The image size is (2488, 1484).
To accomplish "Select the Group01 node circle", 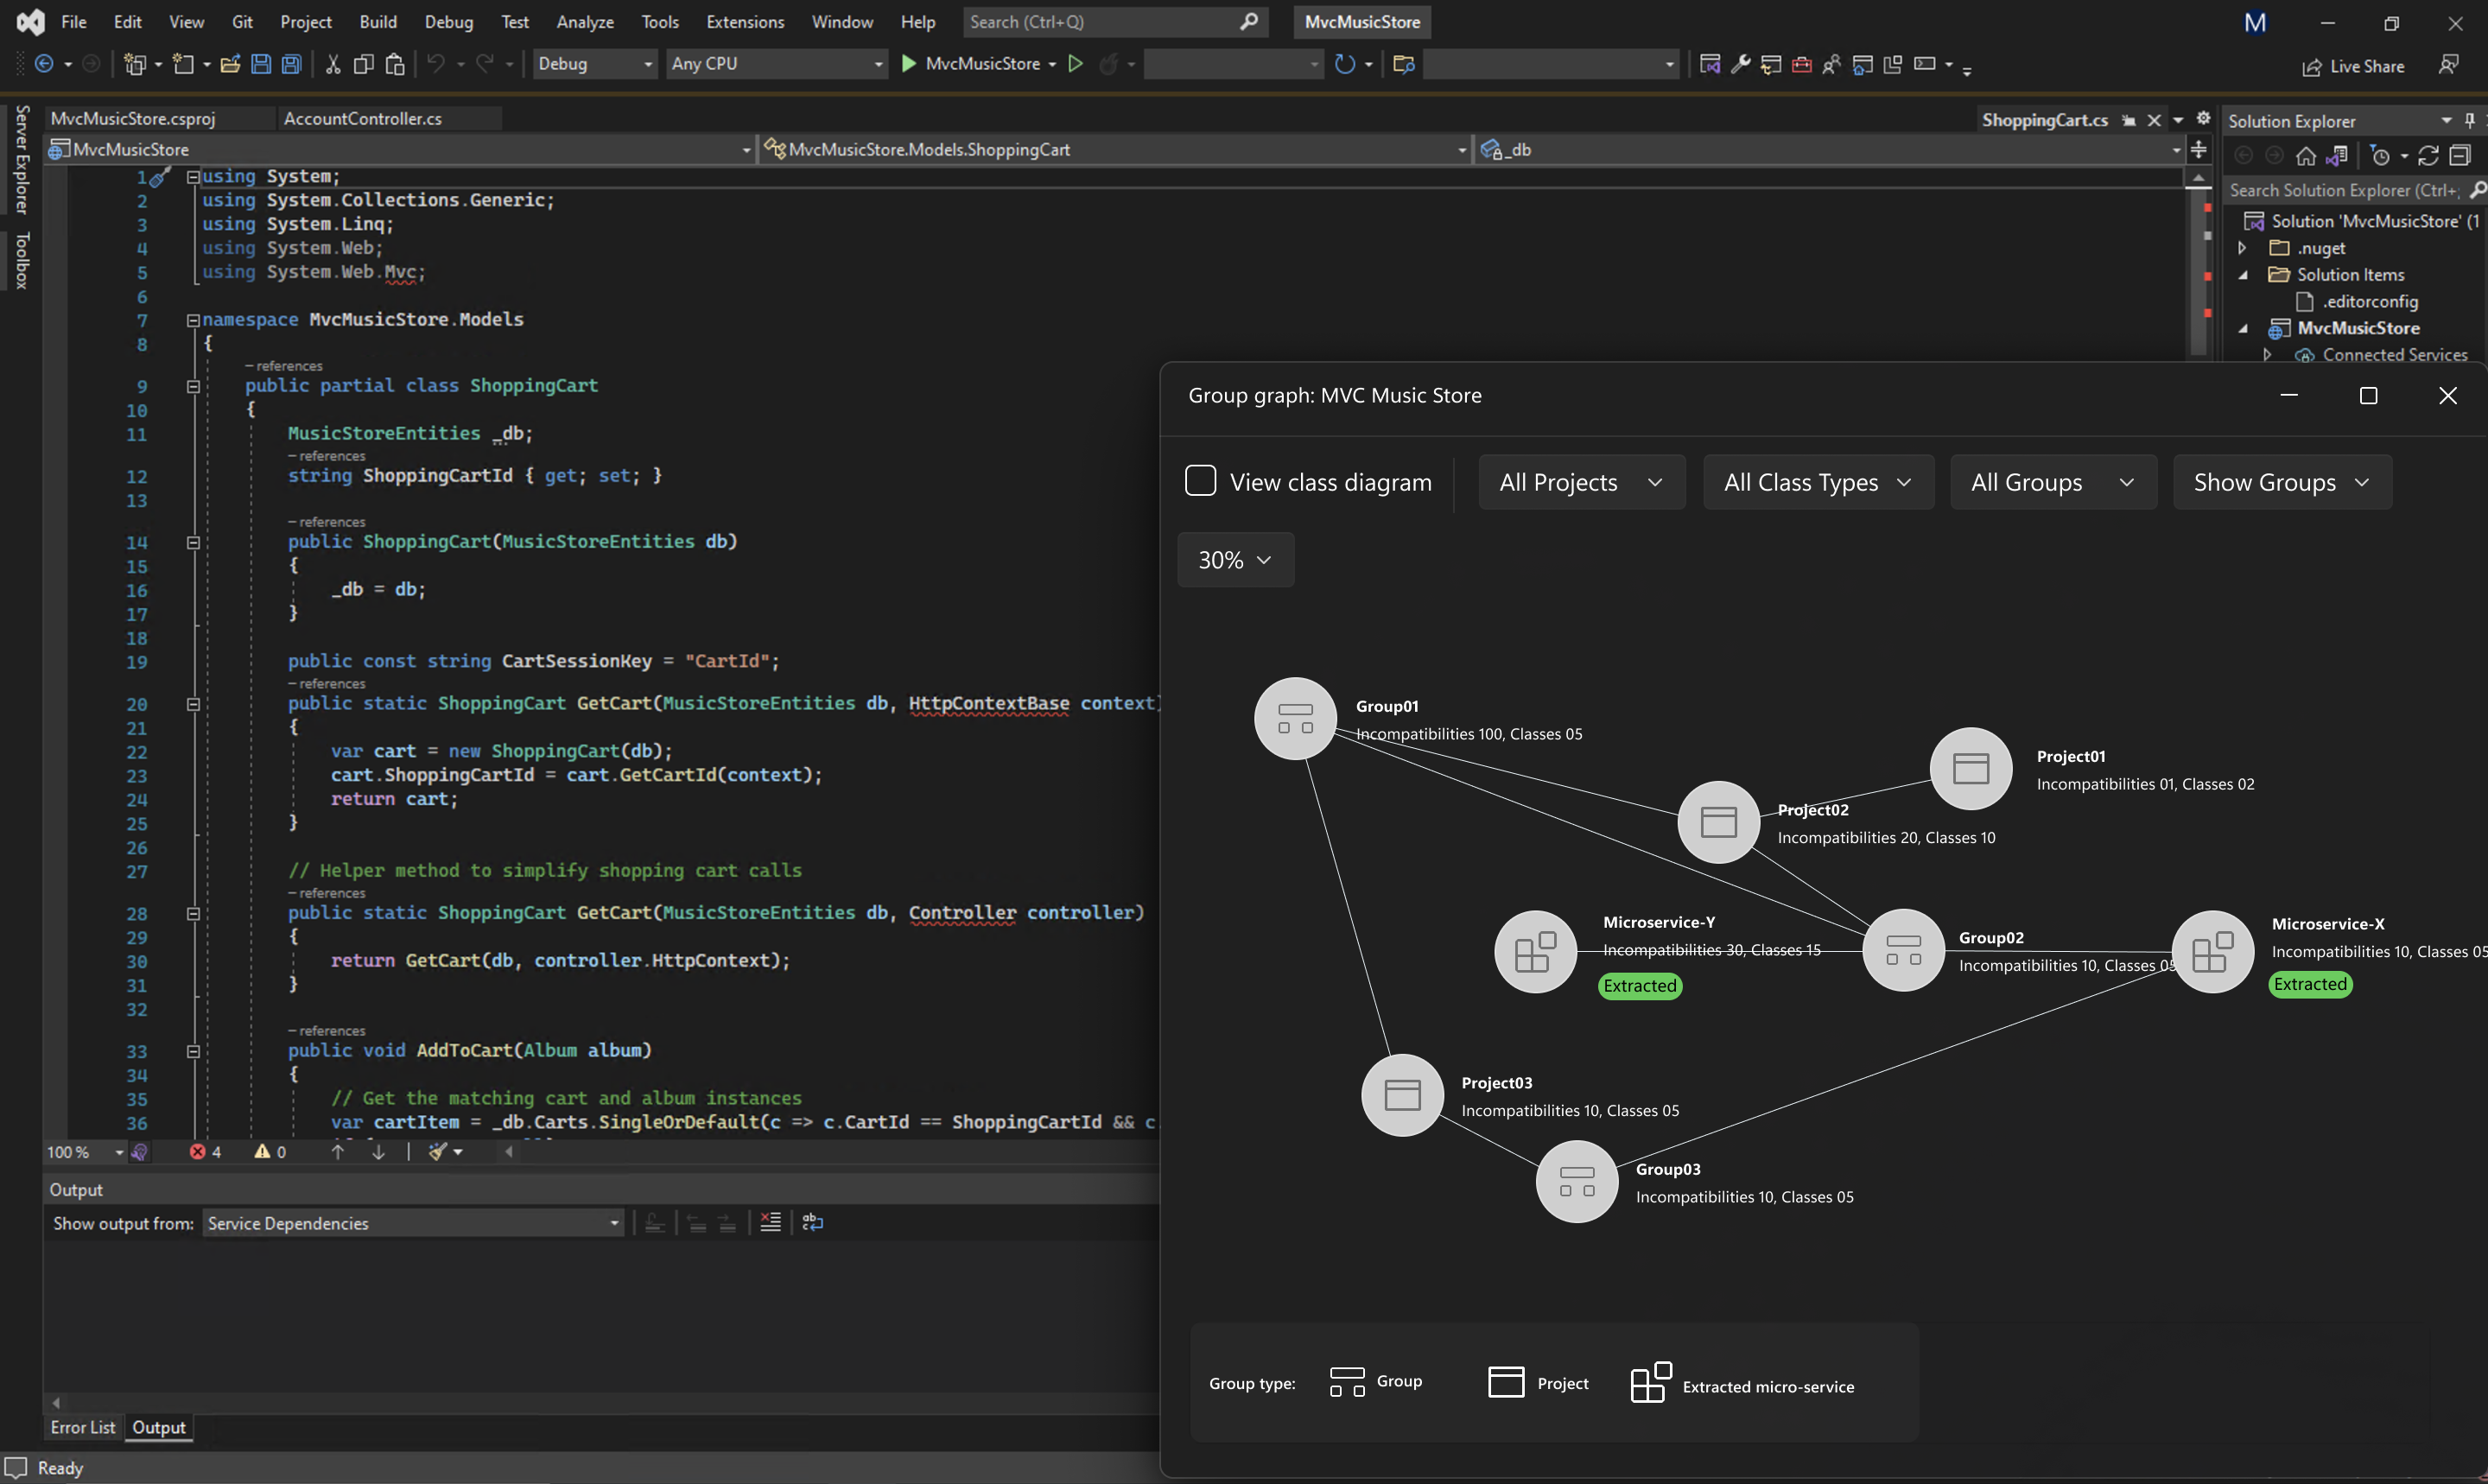I will [1295, 719].
